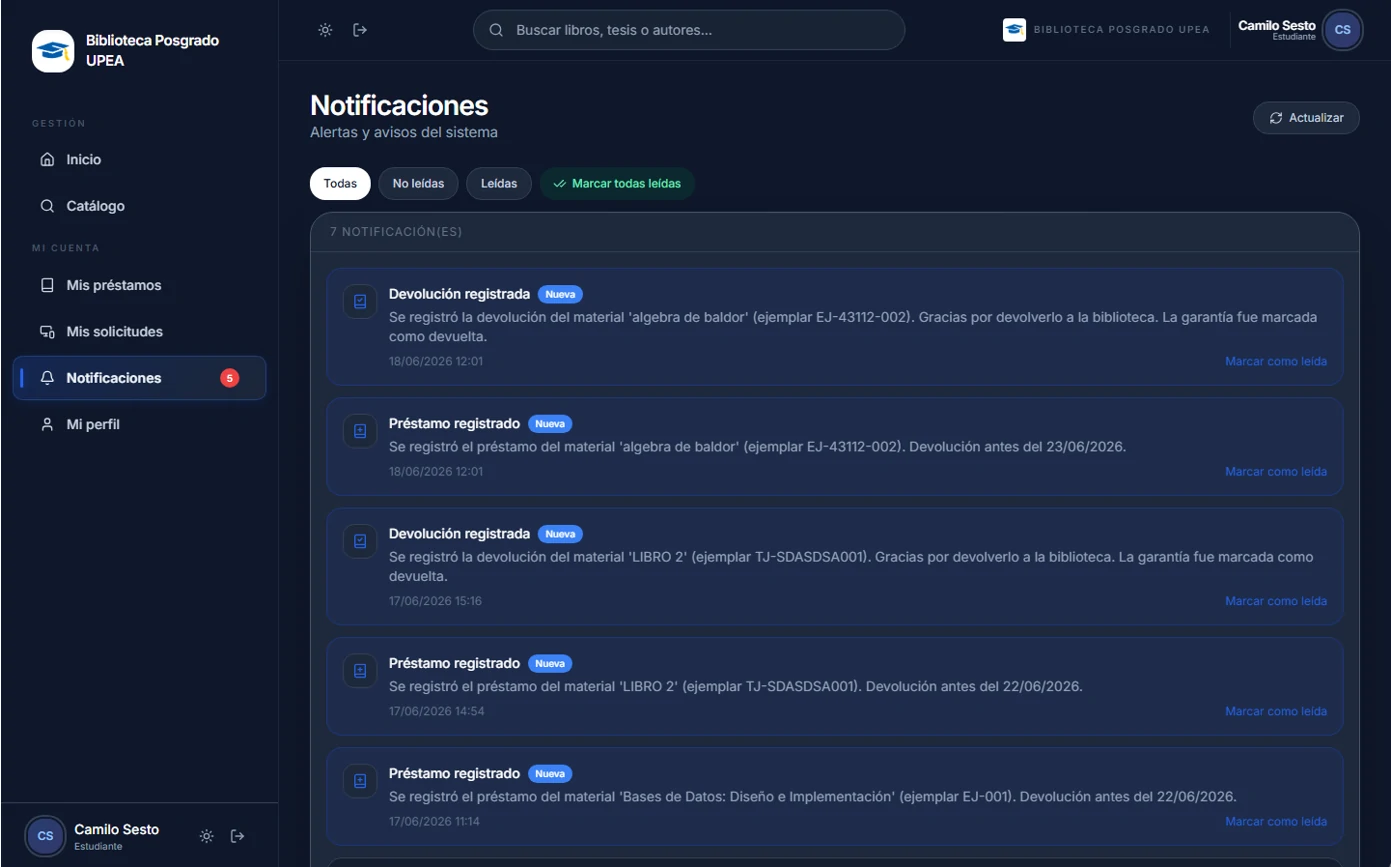
Task: Mark LIBRO 2 devolución notification as read
Action: pyautogui.click(x=1276, y=601)
